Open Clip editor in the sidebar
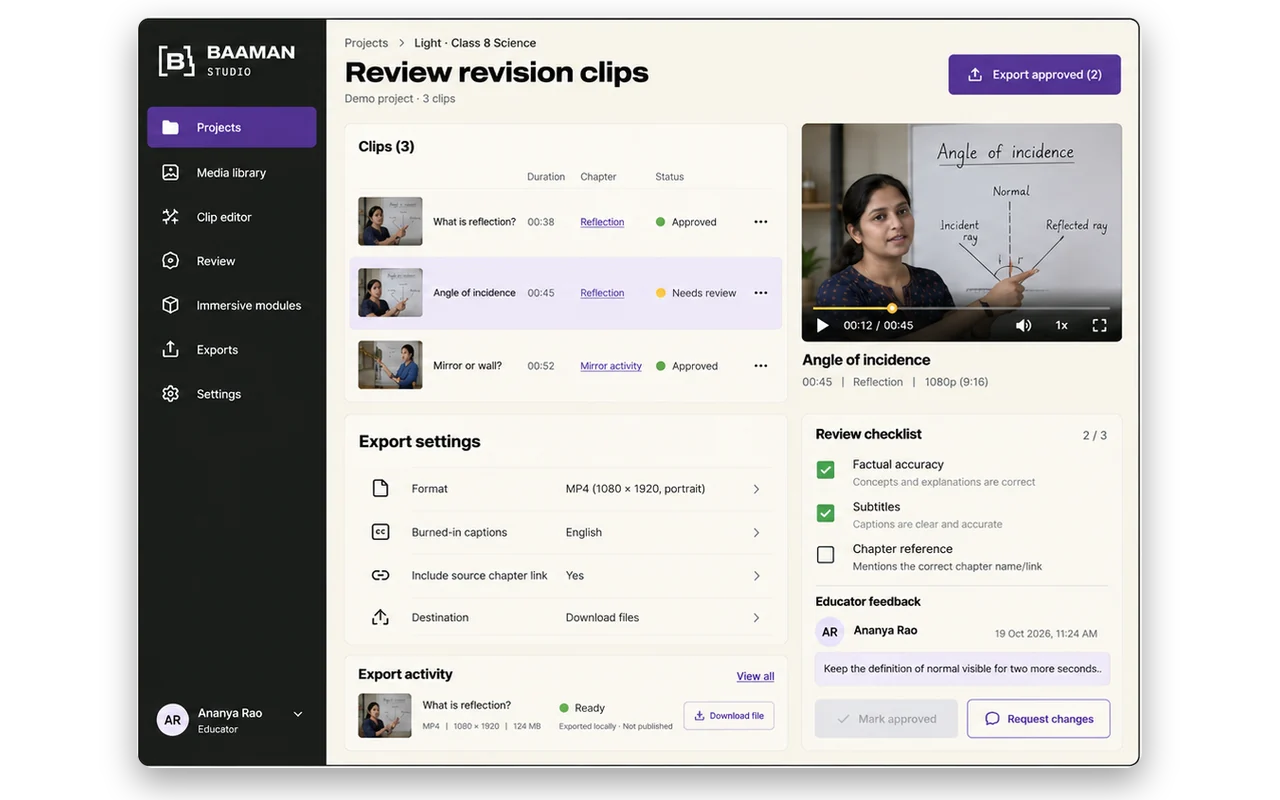1280x800 pixels. tap(232, 216)
